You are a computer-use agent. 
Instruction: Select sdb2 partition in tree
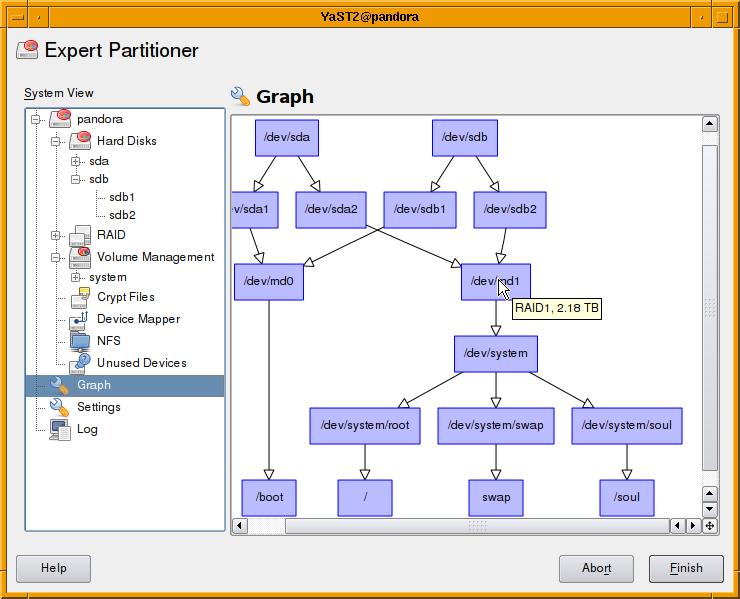122,215
